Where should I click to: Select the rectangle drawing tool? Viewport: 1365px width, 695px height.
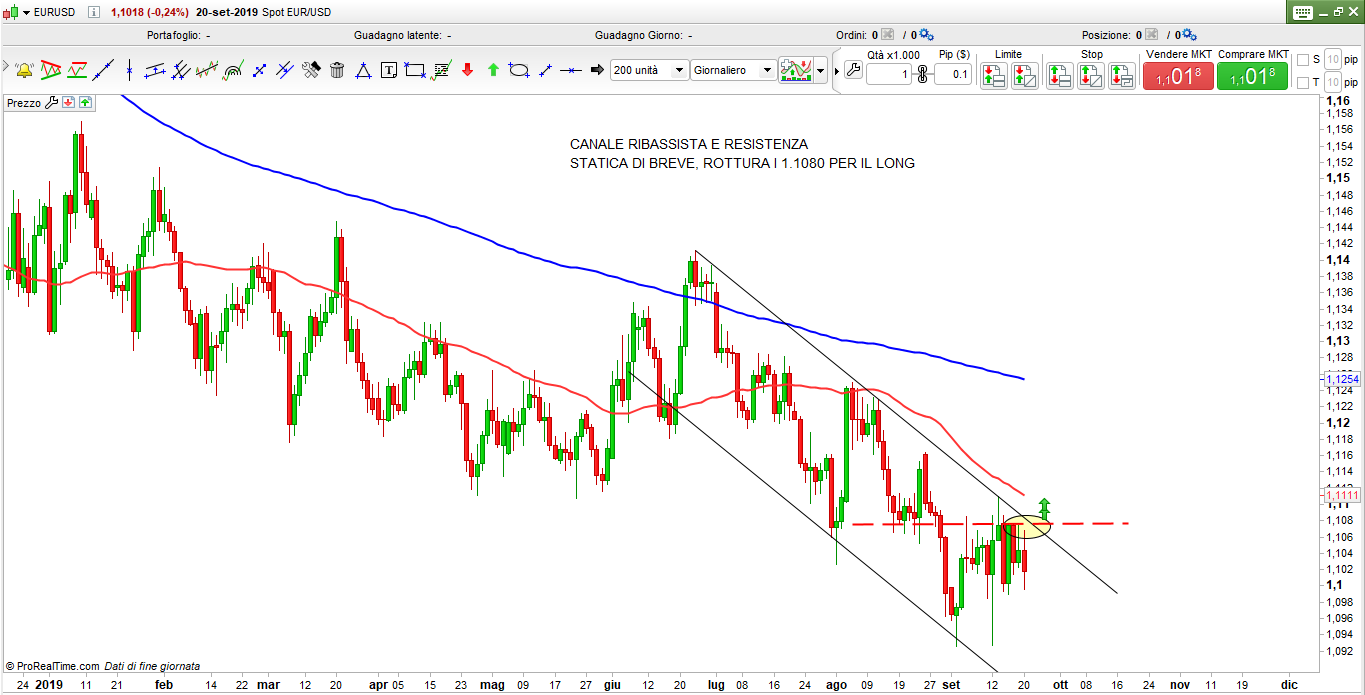(415, 70)
